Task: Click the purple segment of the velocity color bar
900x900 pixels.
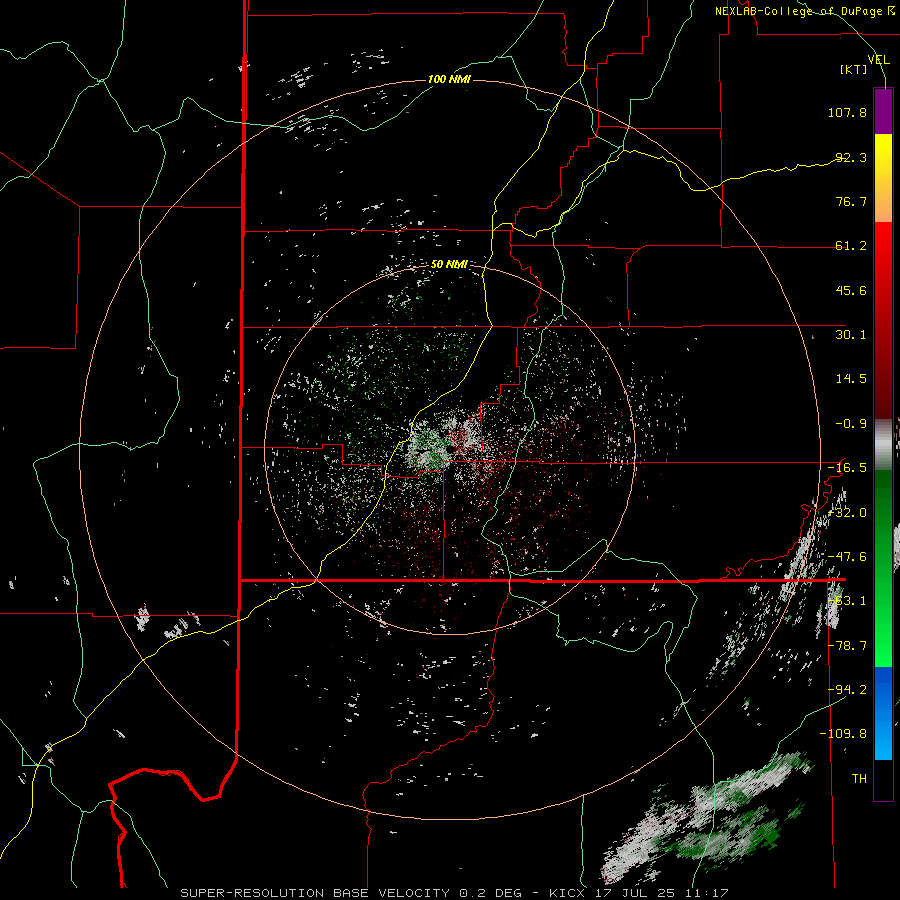Action: pos(883,111)
